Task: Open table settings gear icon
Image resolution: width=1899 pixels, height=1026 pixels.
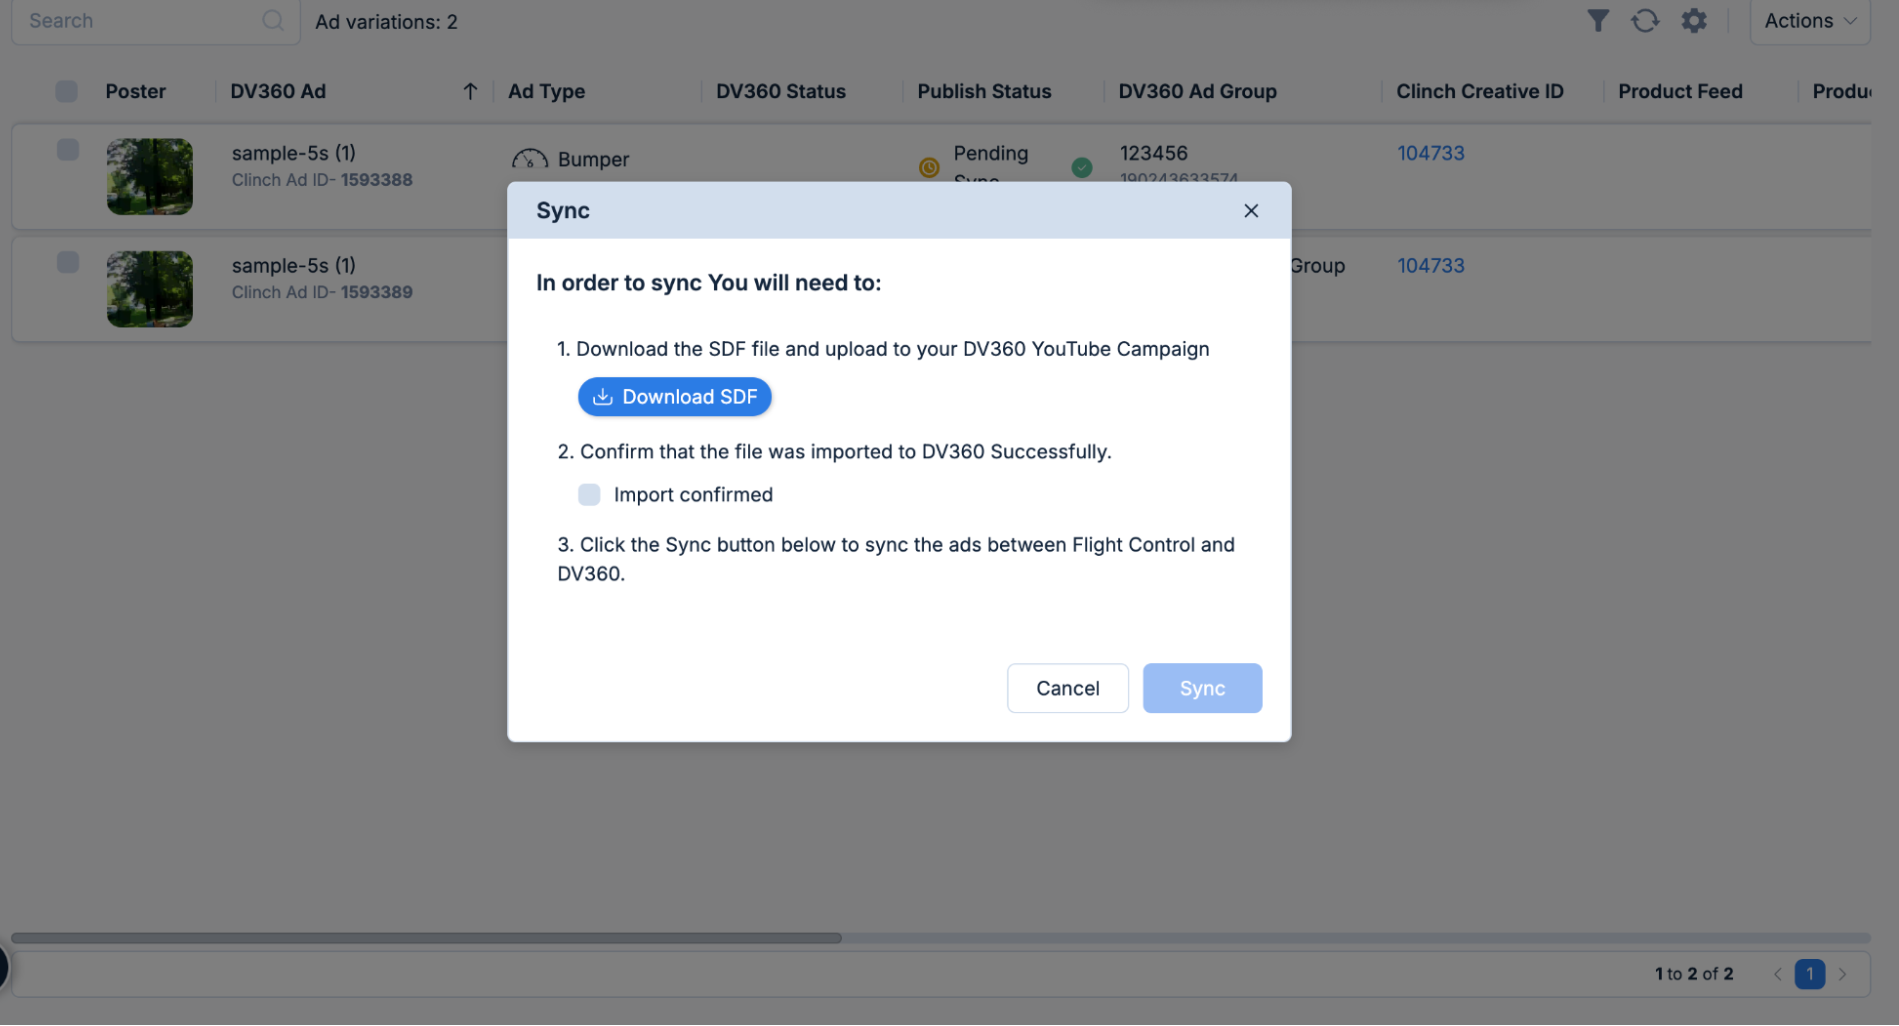Action: [x=1694, y=20]
